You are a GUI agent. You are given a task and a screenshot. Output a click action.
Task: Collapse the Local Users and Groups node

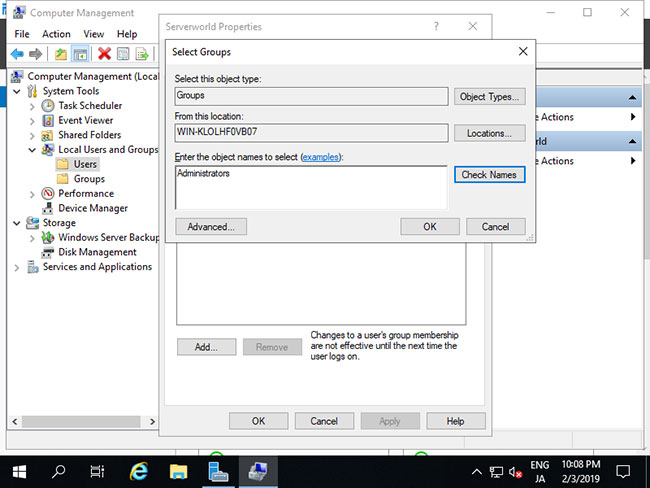click(x=32, y=150)
